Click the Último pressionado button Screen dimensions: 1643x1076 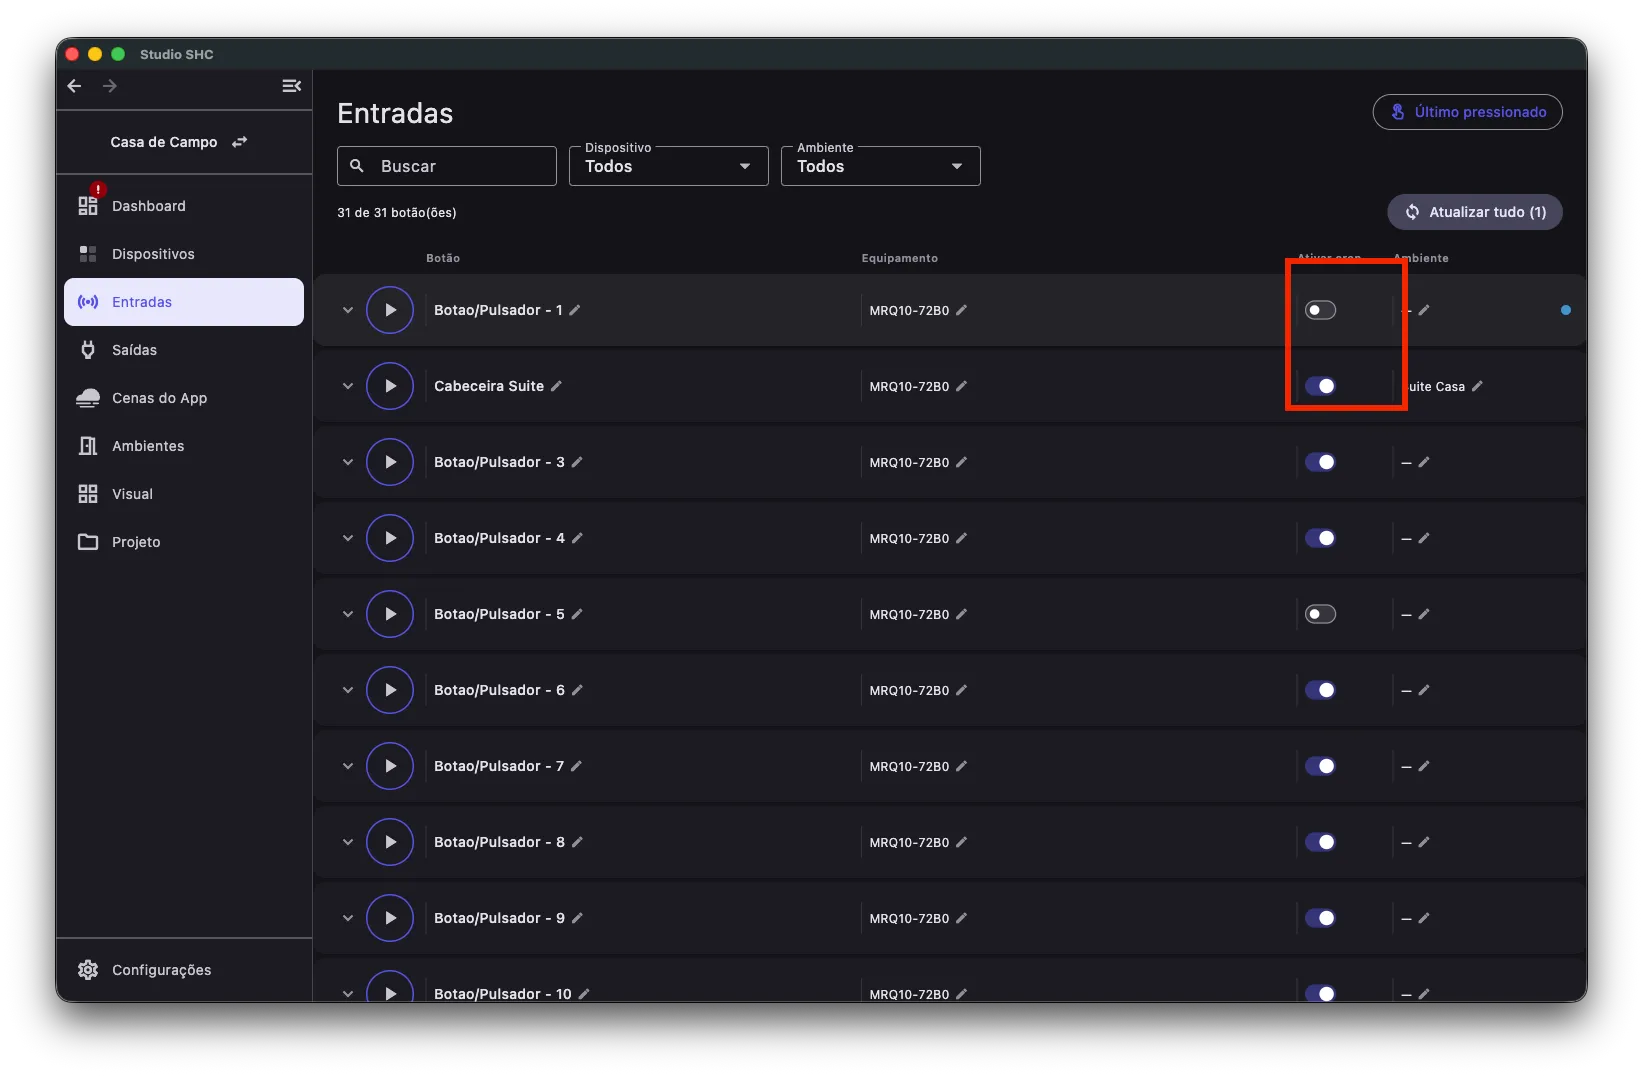click(x=1467, y=112)
